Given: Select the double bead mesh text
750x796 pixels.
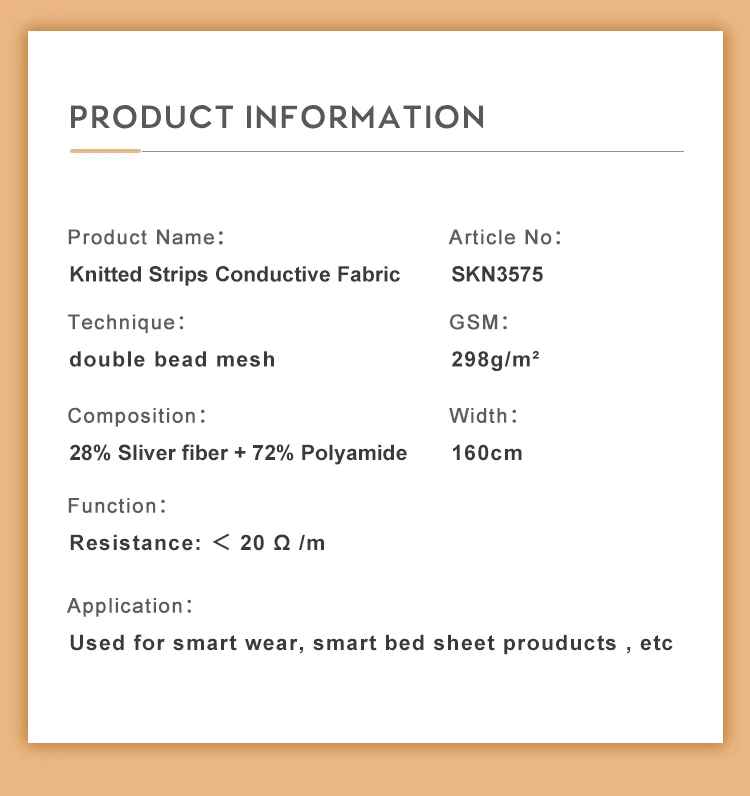Looking at the screenshot, I should pyautogui.click(x=172, y=359).
